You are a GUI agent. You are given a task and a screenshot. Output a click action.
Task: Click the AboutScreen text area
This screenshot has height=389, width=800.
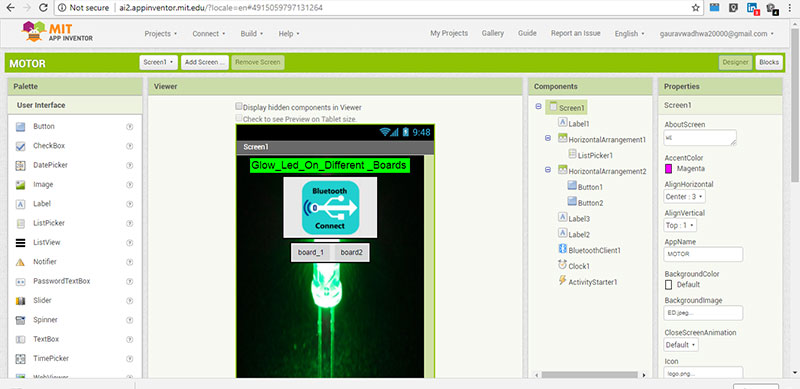(701, 138)
